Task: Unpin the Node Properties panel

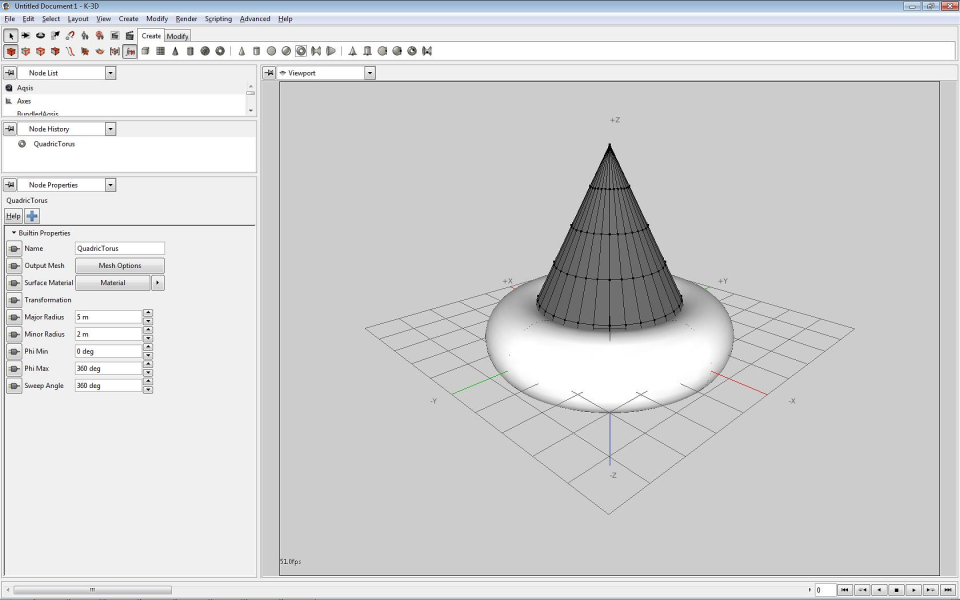Action: pyautogui.click(x=12, y=184)
